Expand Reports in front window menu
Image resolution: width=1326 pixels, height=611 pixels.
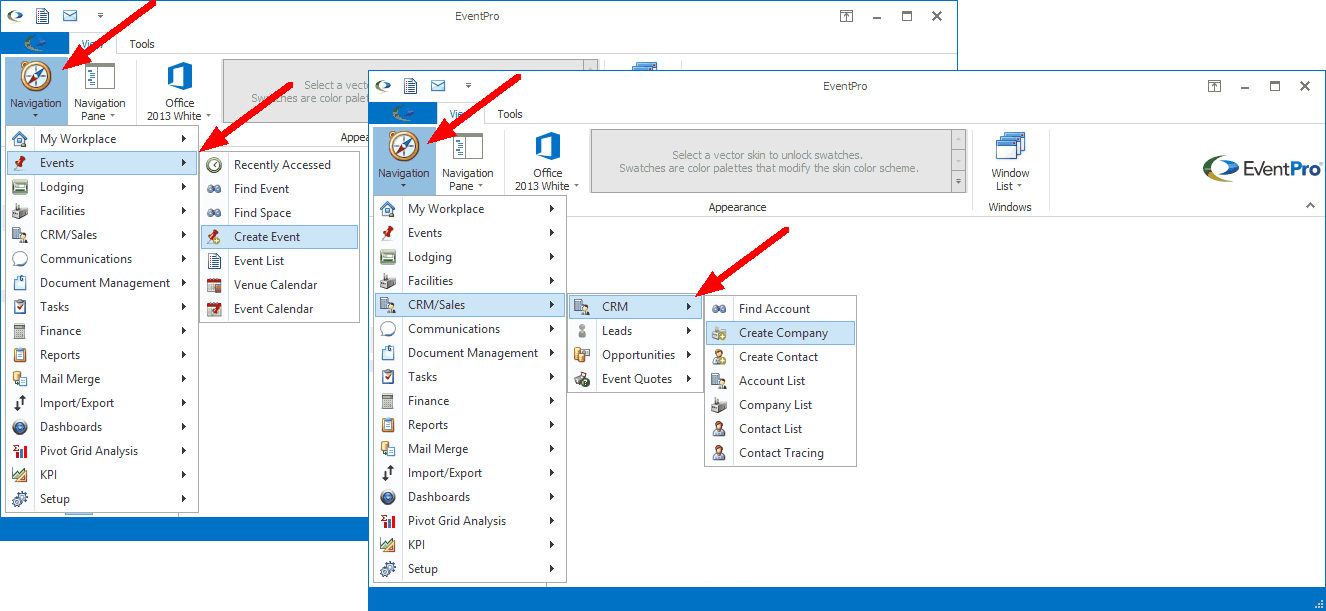pyautogui.click(x=469, y=425)
